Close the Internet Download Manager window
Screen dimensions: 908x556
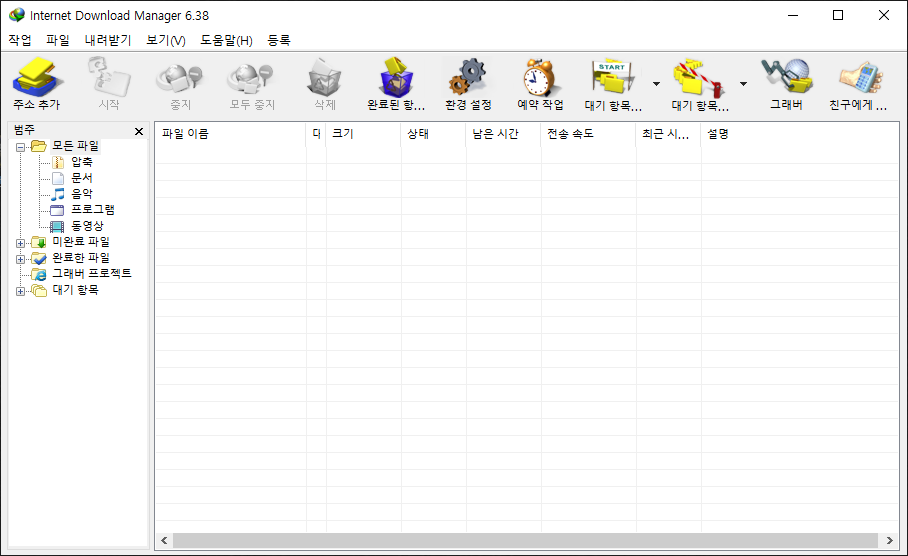click(x=884, y=15)
